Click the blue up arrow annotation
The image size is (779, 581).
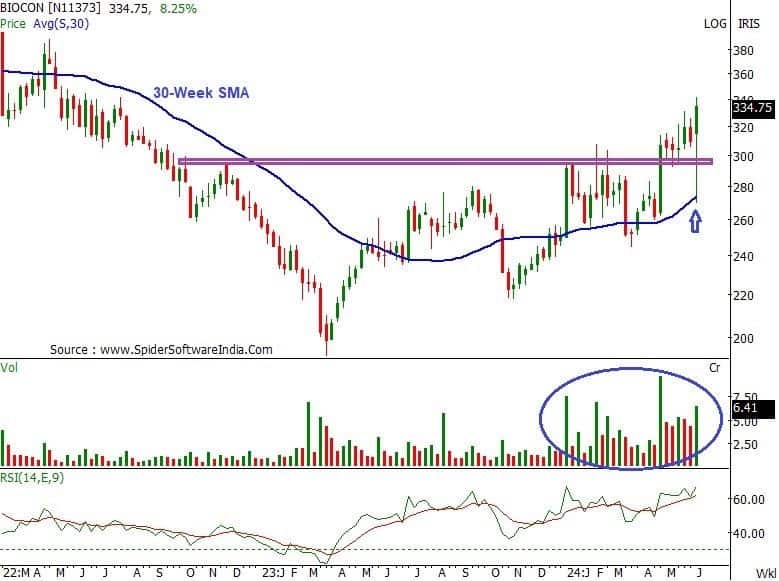pyautogui.click(x=696, y=221)
